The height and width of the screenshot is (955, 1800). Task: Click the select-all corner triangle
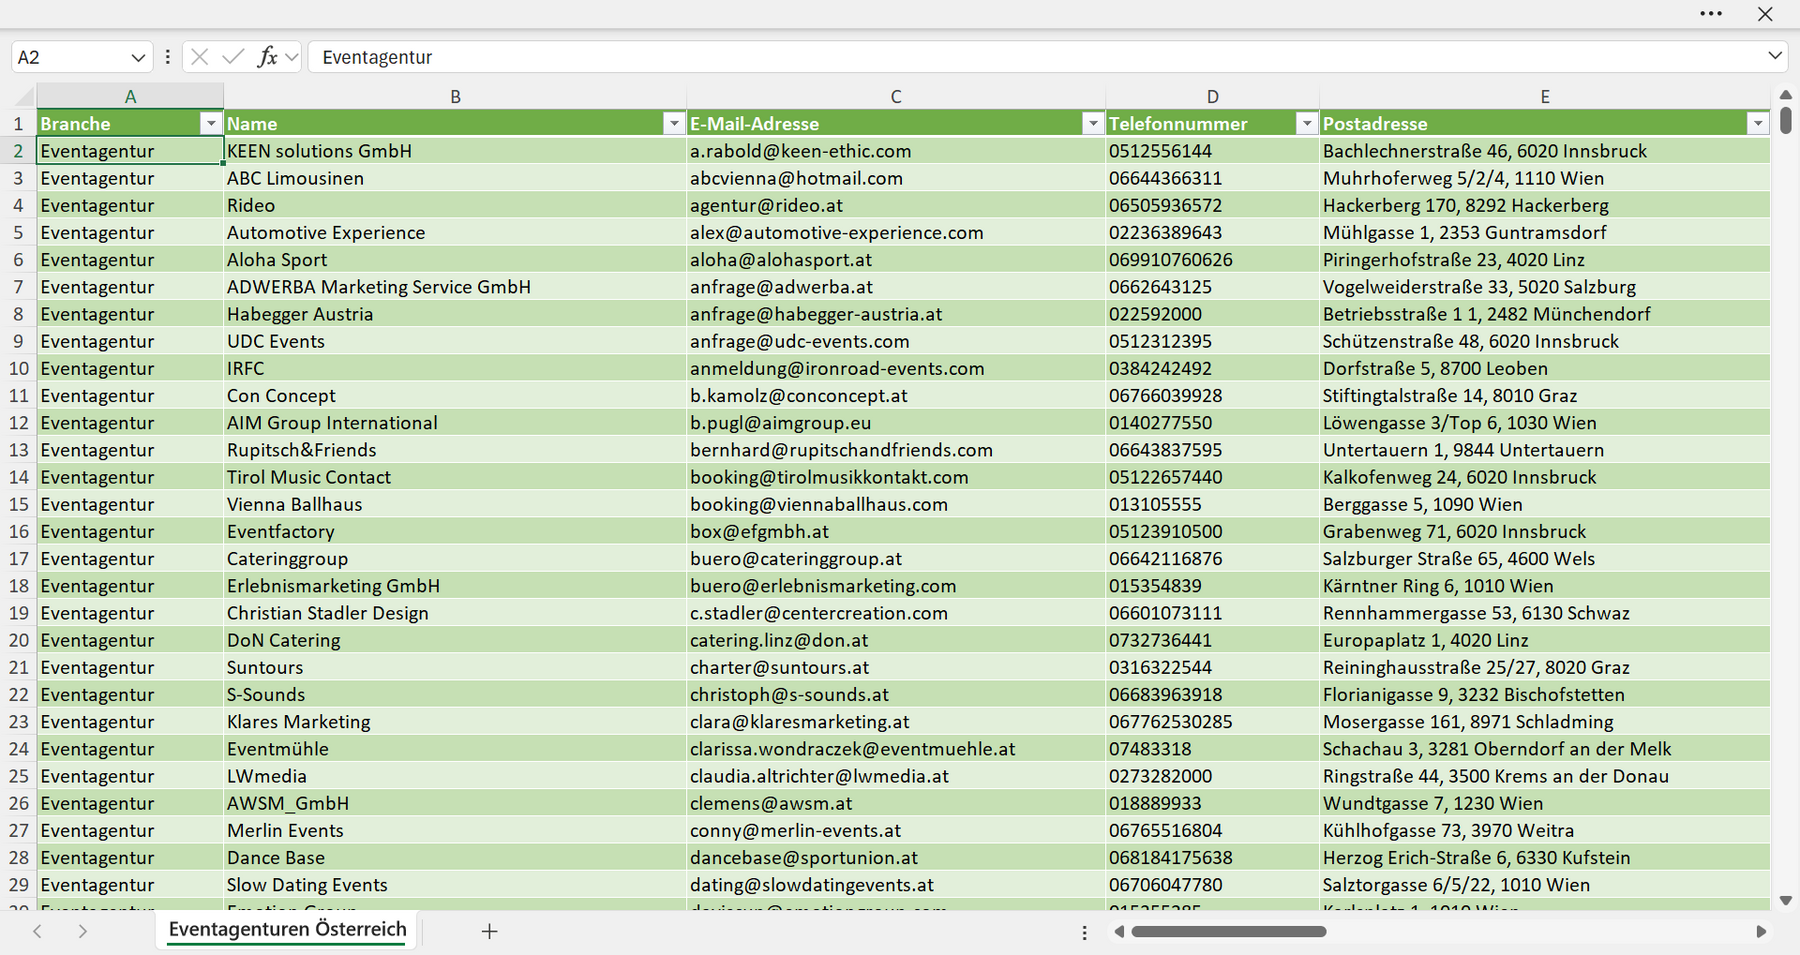pyautogui.click(x=23, y=96)
